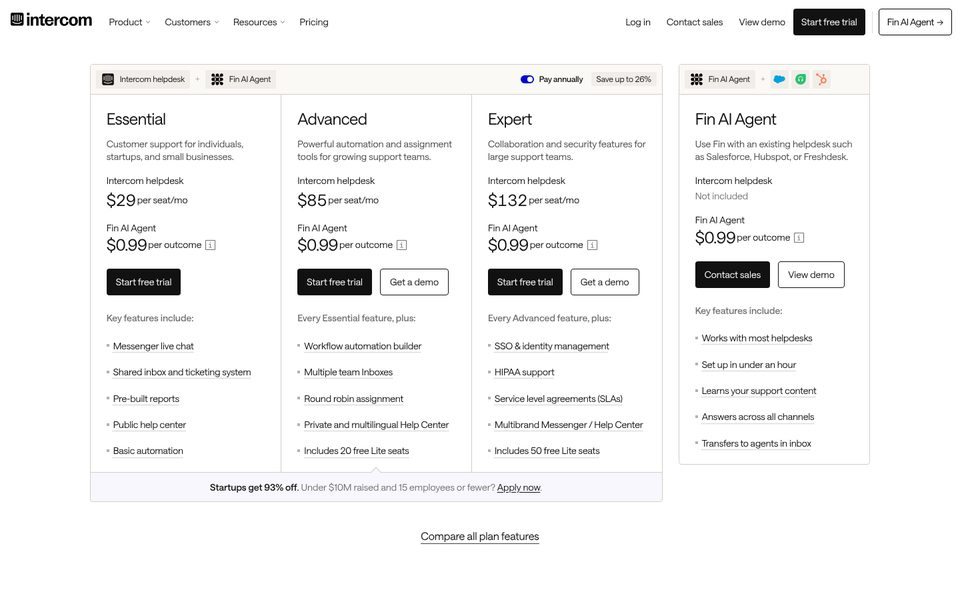Click Pre-built reports feature
This screenshot has width=960, height=600.
coord(146,399)
